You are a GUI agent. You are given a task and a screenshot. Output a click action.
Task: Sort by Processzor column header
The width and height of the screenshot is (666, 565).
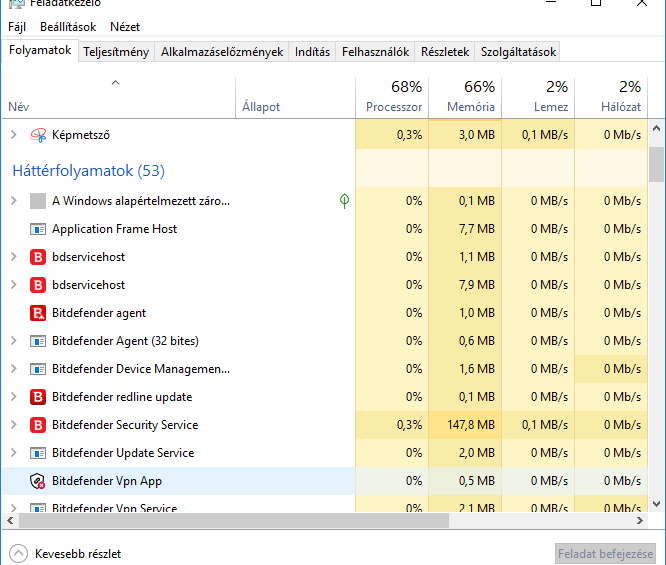point(392,98)
